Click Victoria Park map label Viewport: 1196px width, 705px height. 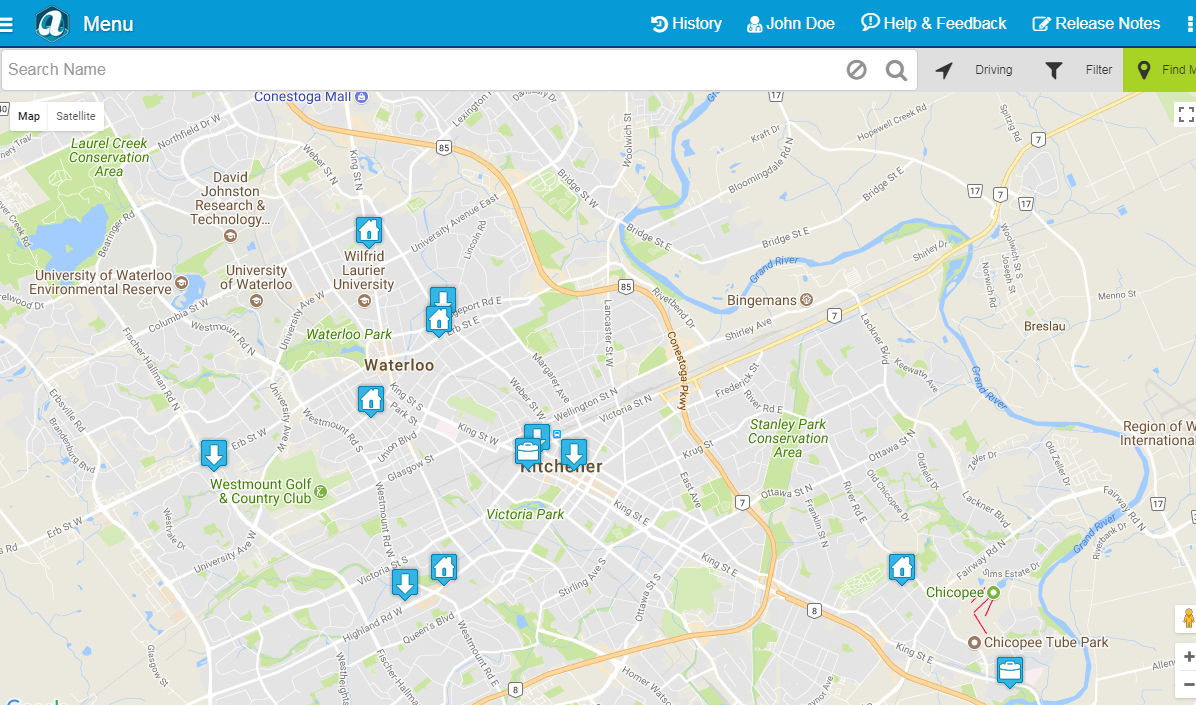(525, 514)
